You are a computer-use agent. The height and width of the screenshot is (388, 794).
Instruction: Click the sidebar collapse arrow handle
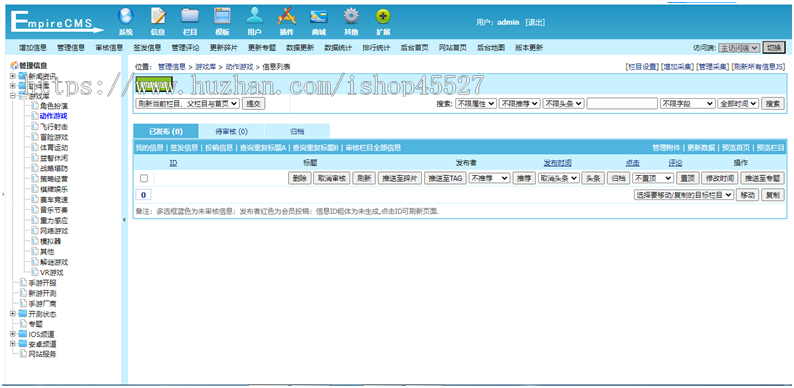pos(124,219)
